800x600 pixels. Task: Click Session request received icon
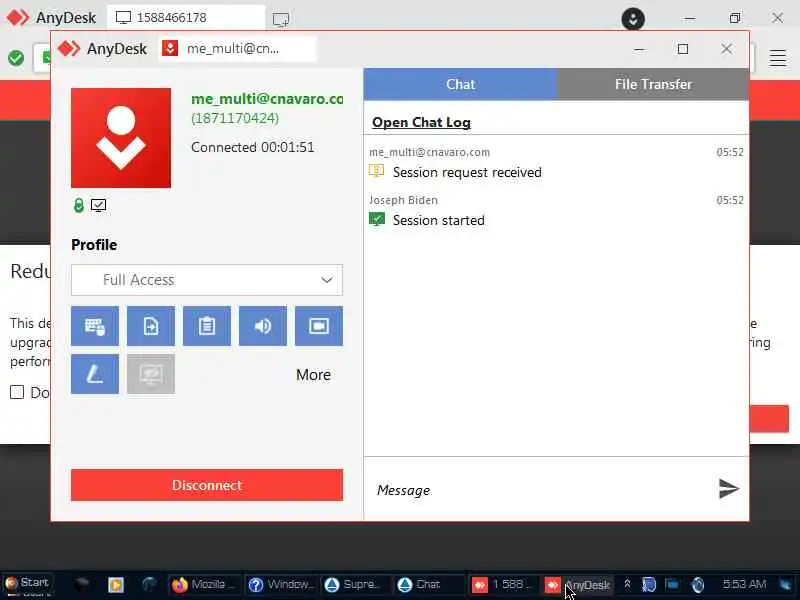377,171
